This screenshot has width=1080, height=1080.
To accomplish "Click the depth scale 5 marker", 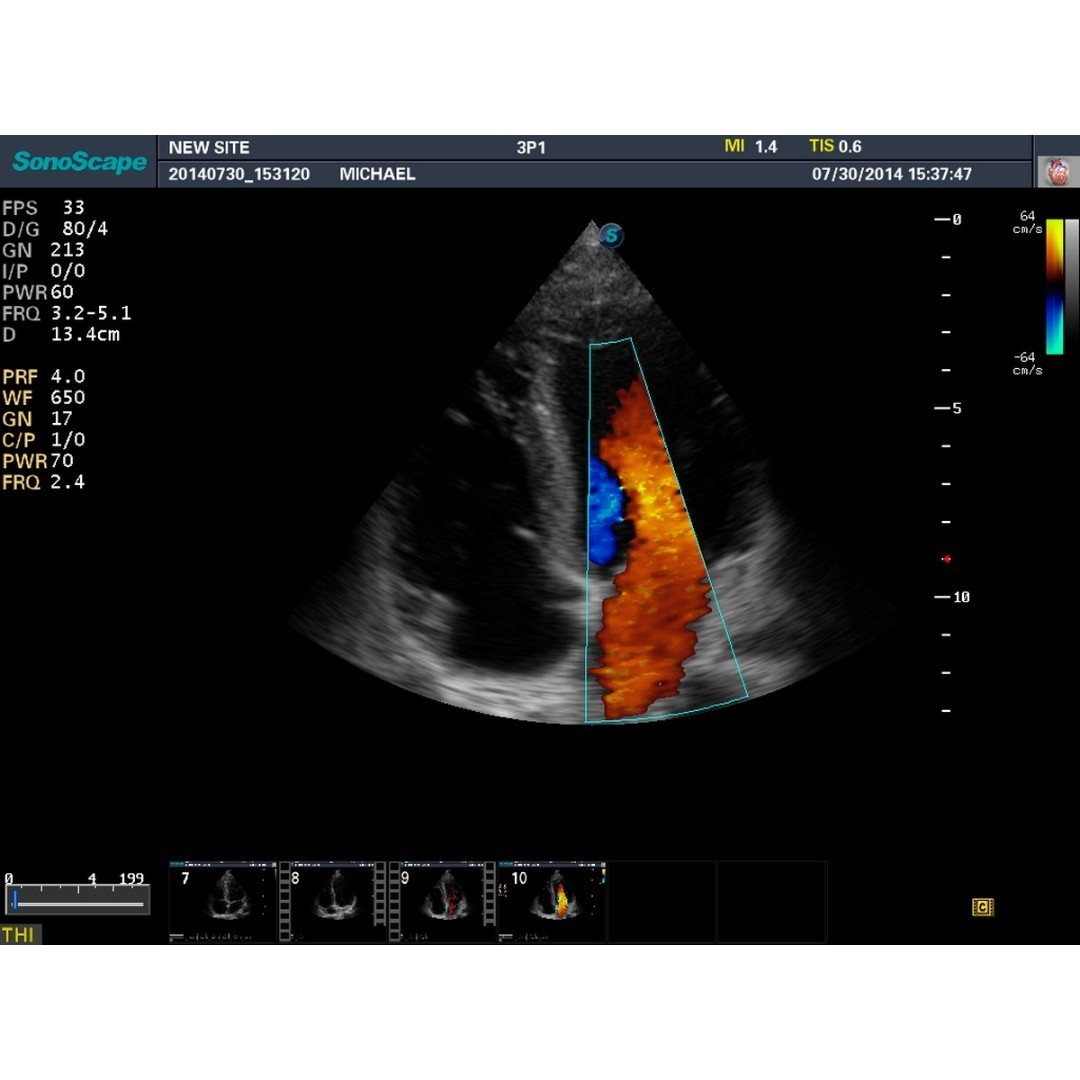I will pyautogui.click(x=948, y=408).
